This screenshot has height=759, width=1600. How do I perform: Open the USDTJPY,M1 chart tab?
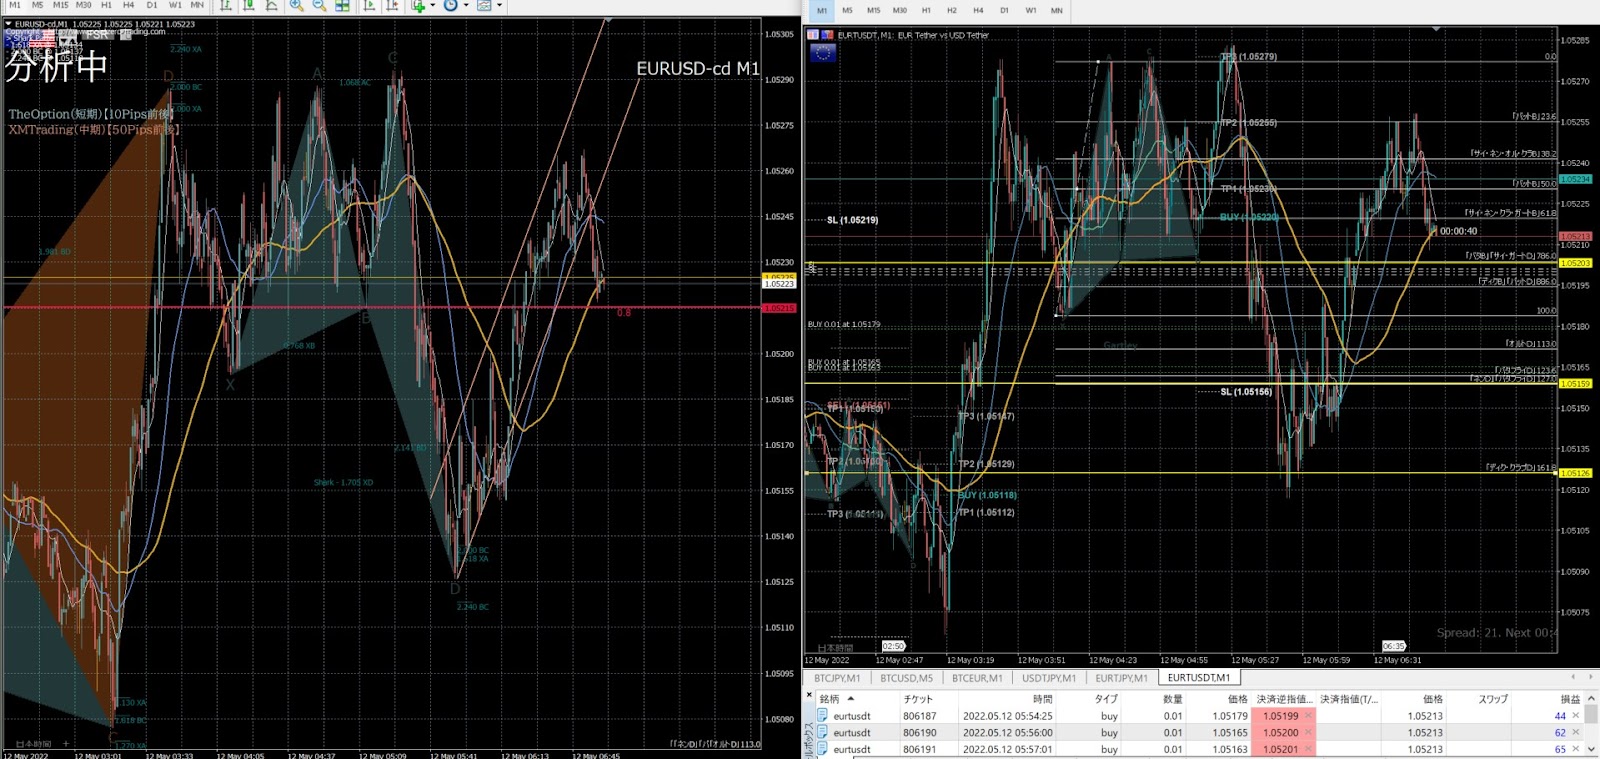coord(1049,678)
